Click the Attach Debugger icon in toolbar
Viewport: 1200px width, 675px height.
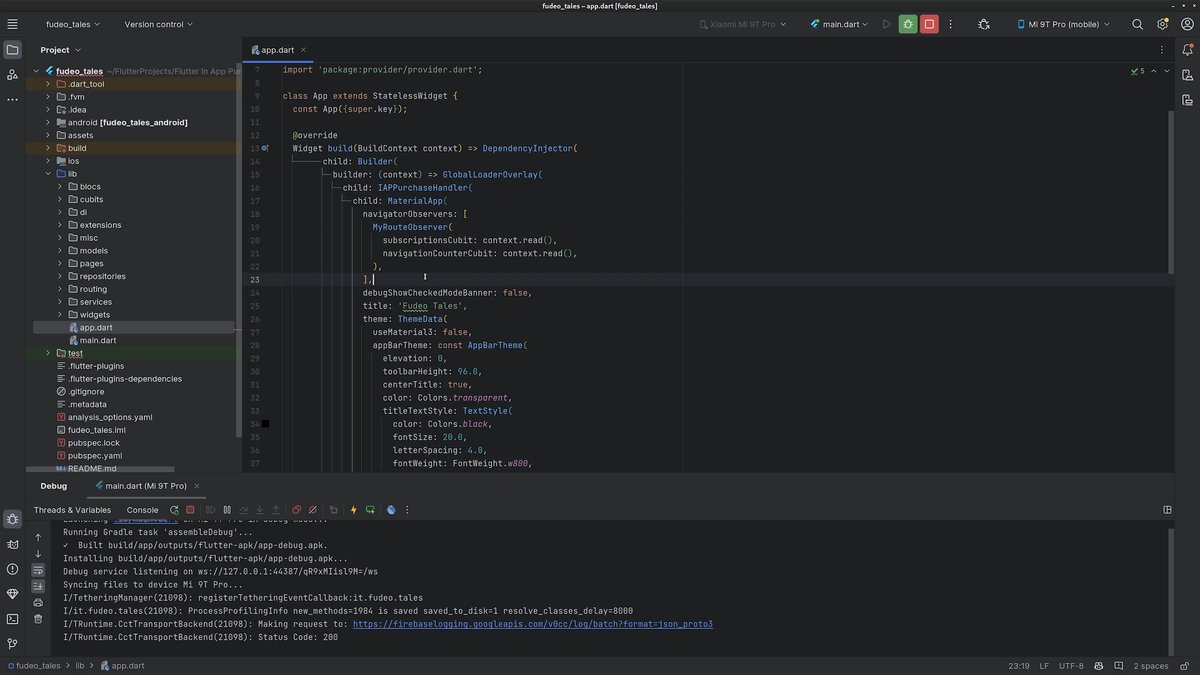click(984, 24)
